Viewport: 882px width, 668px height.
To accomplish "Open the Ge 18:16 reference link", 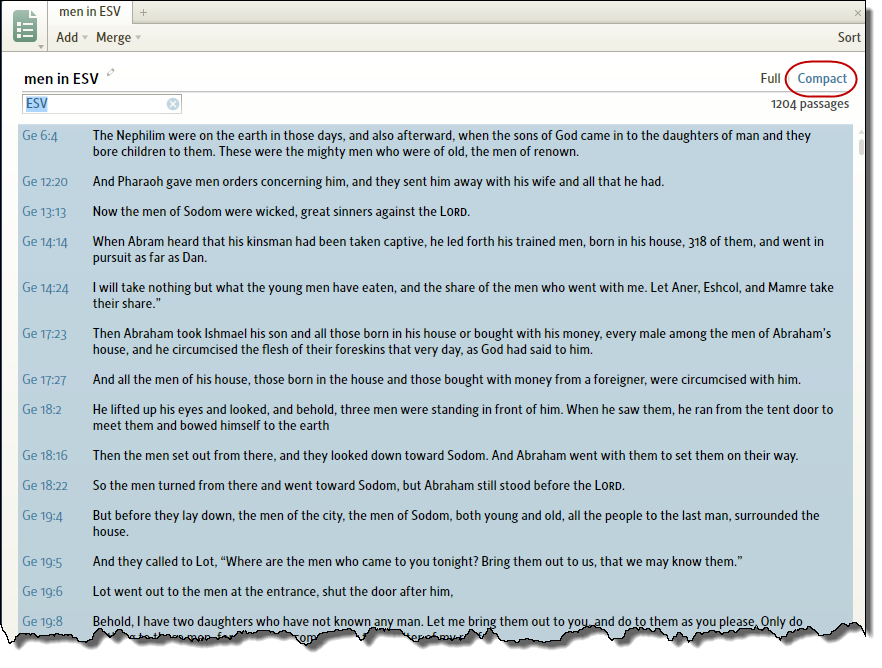I will [x=45, y=456].
